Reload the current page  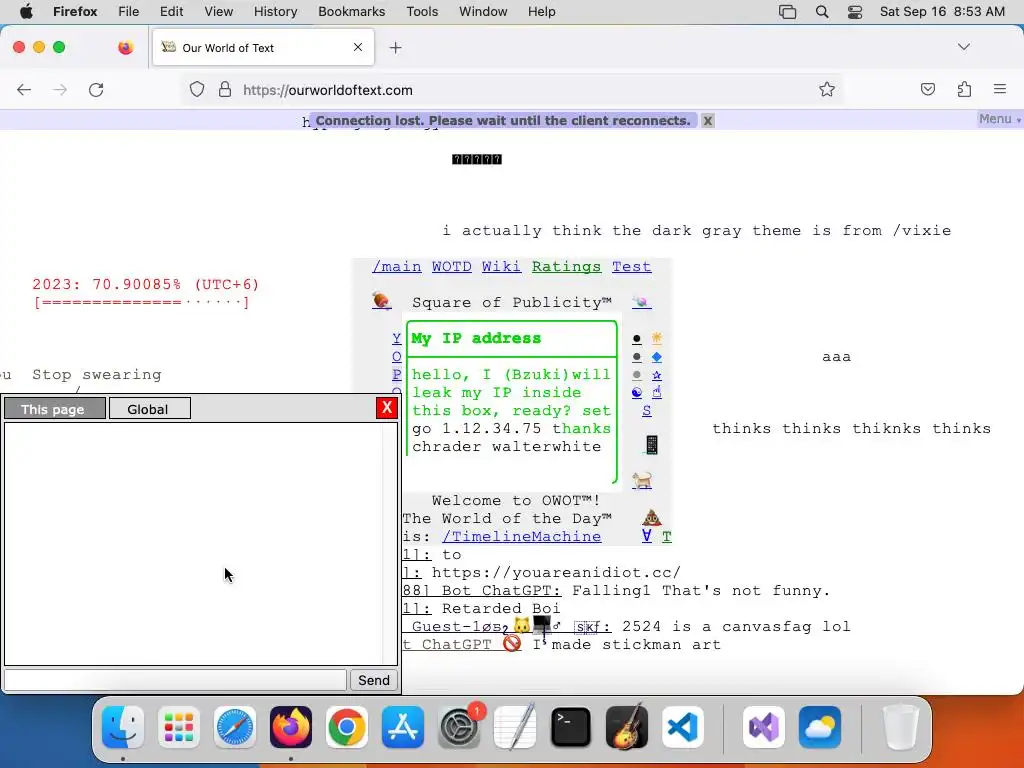click(x=96, y=89)
